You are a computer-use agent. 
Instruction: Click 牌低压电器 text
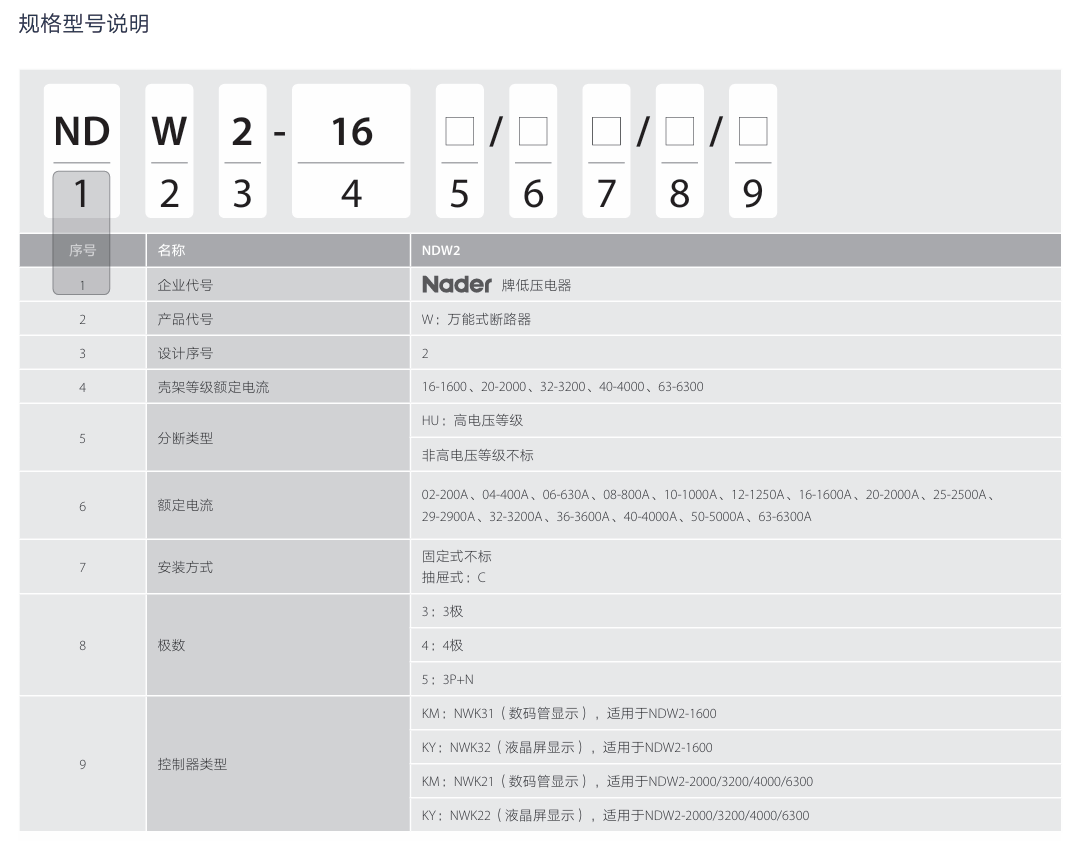pyautogui.click(x=537, y=285)
